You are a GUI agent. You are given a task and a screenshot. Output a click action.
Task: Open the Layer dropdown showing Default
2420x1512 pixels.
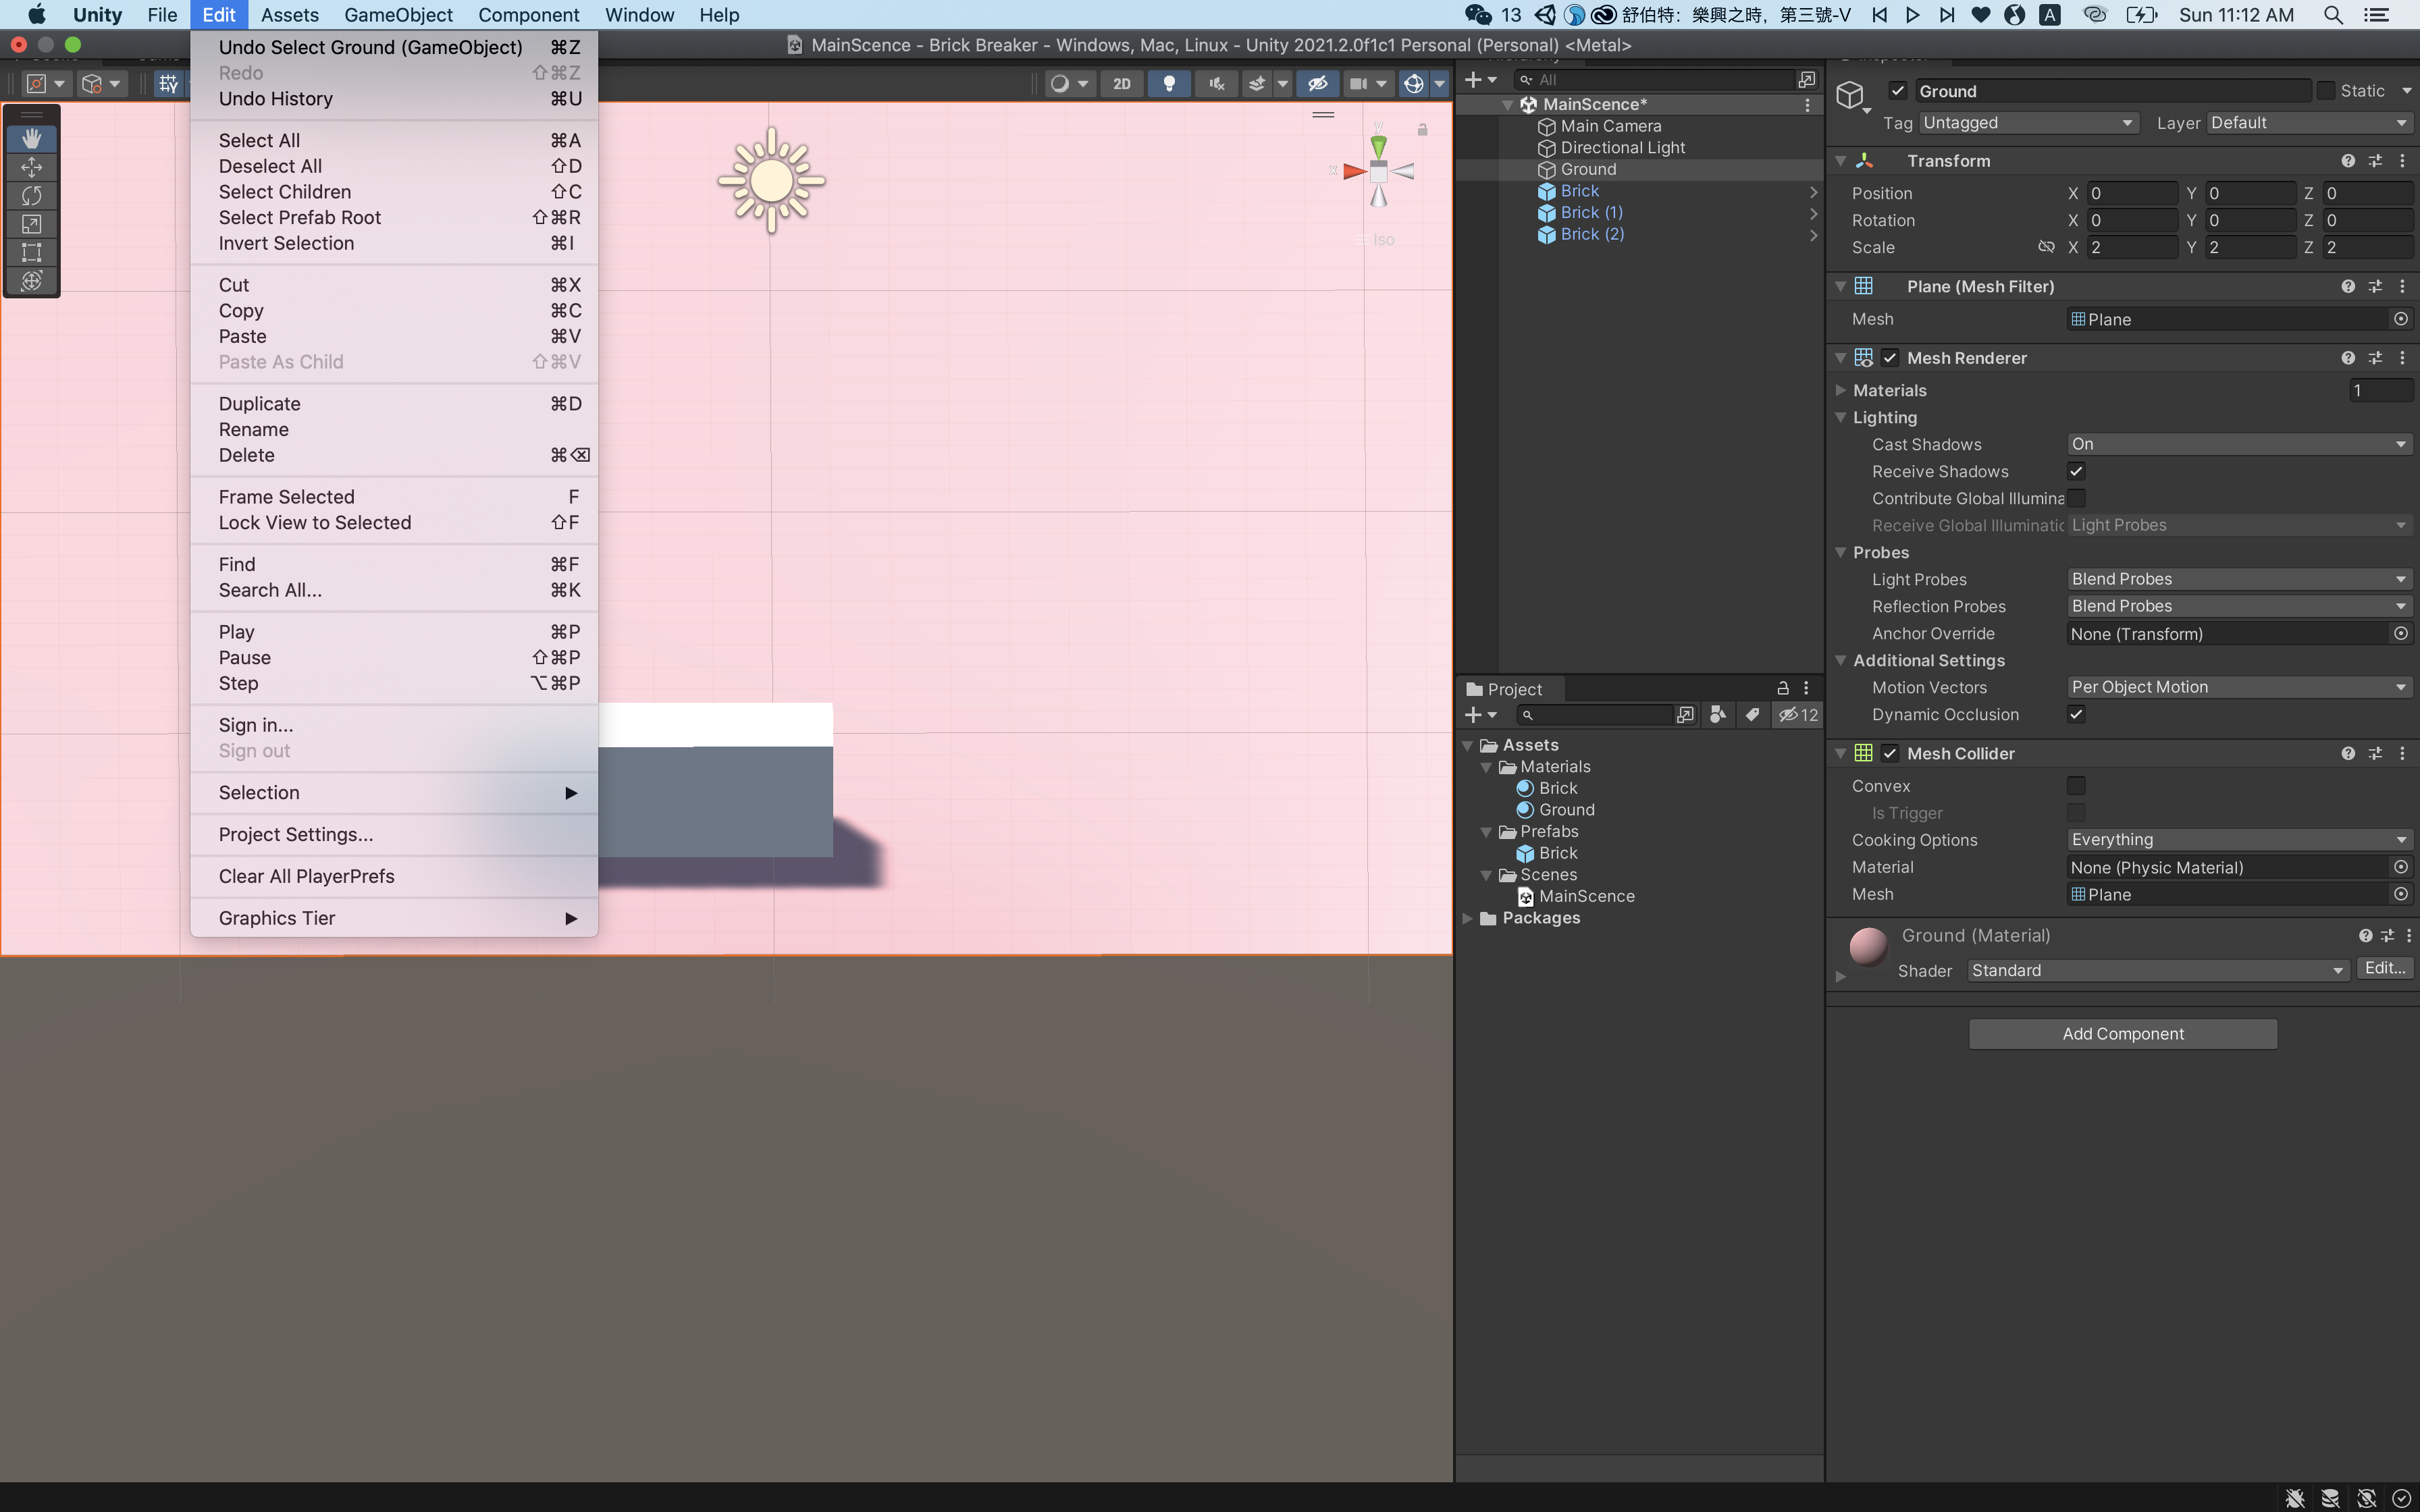(2309, 123)
